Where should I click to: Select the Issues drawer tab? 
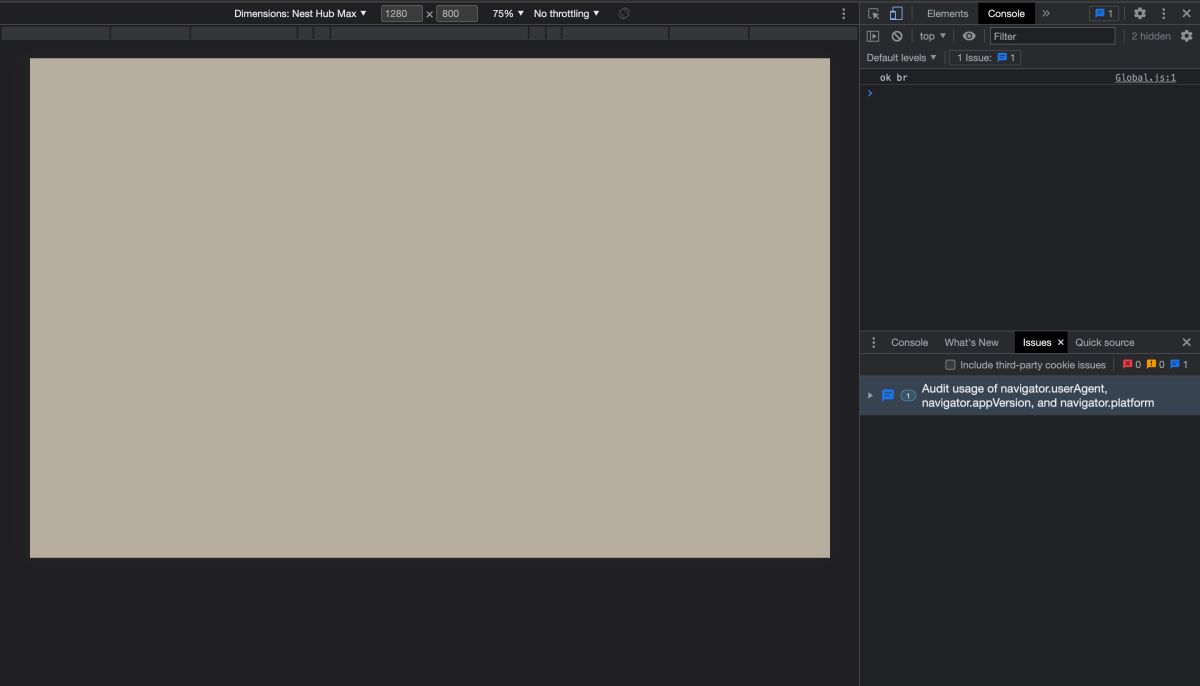1037,342
